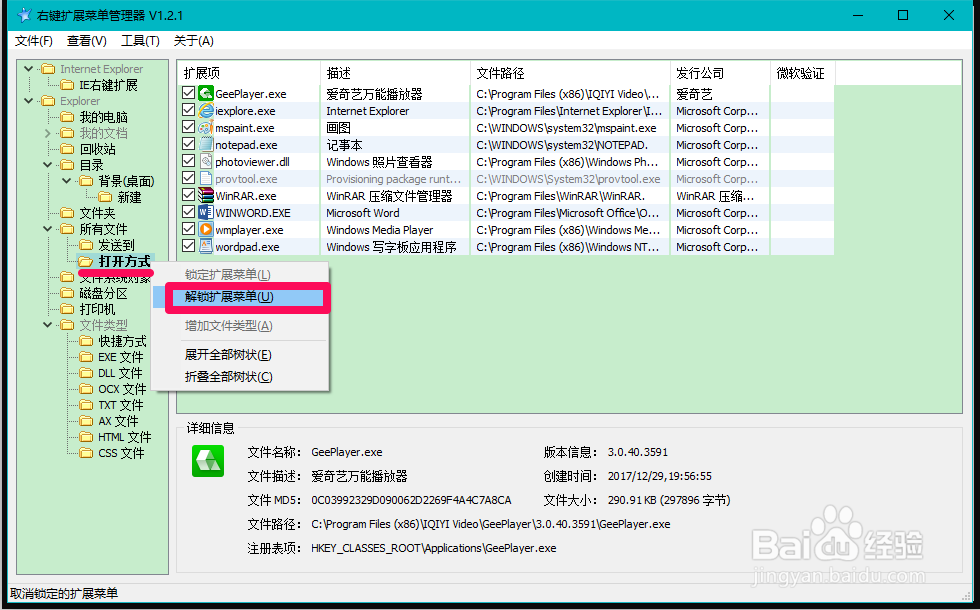
Task: Click the WINWORD.EXE Word icon
Action: (x=206, y=212)
